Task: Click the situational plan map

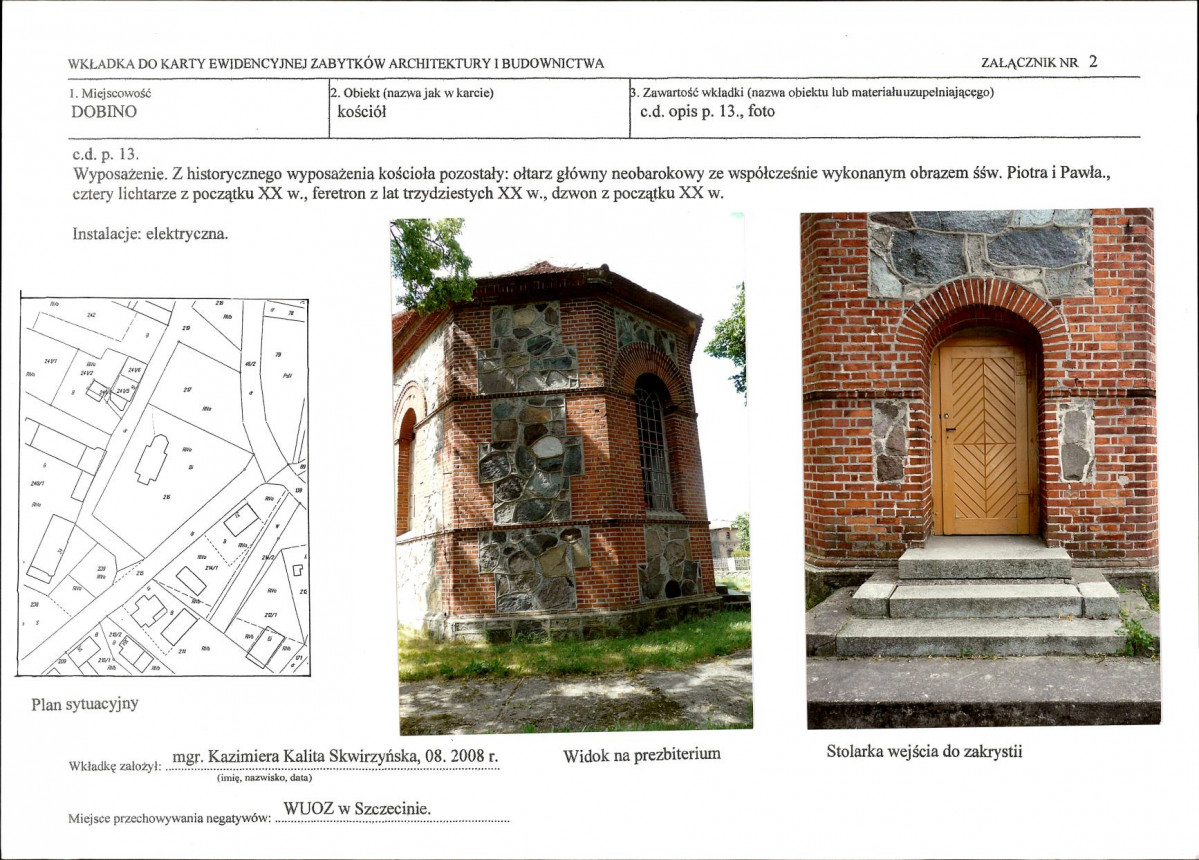Action: 163,485
